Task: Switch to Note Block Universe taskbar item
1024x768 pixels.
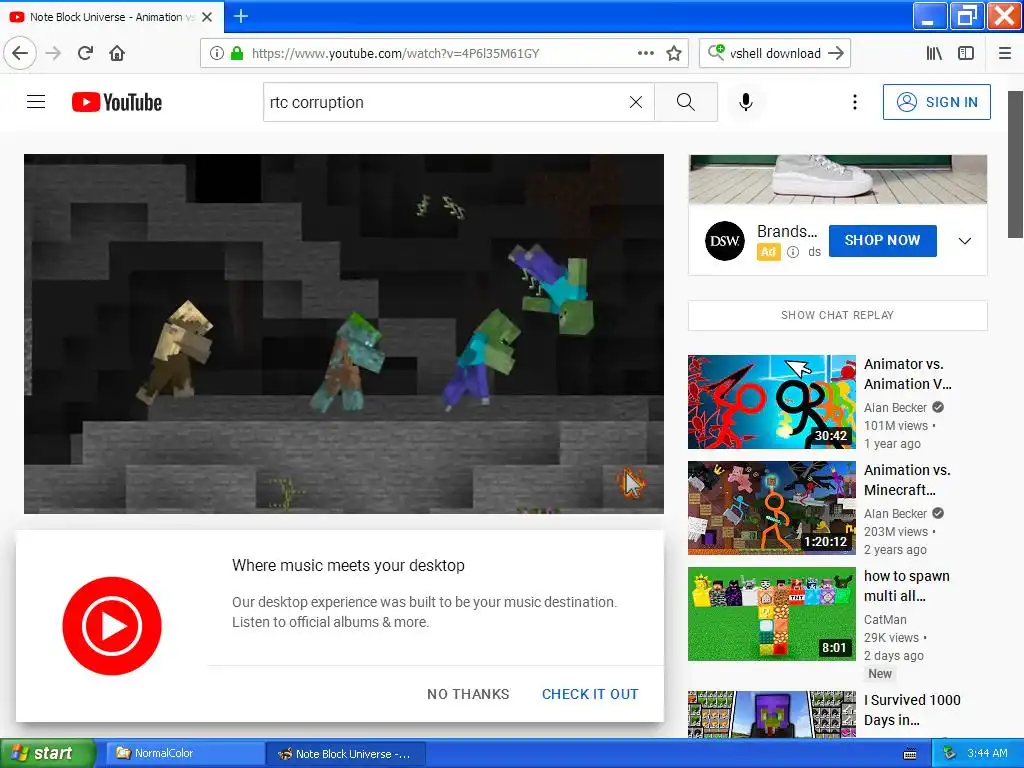Action: pos(346,753)
